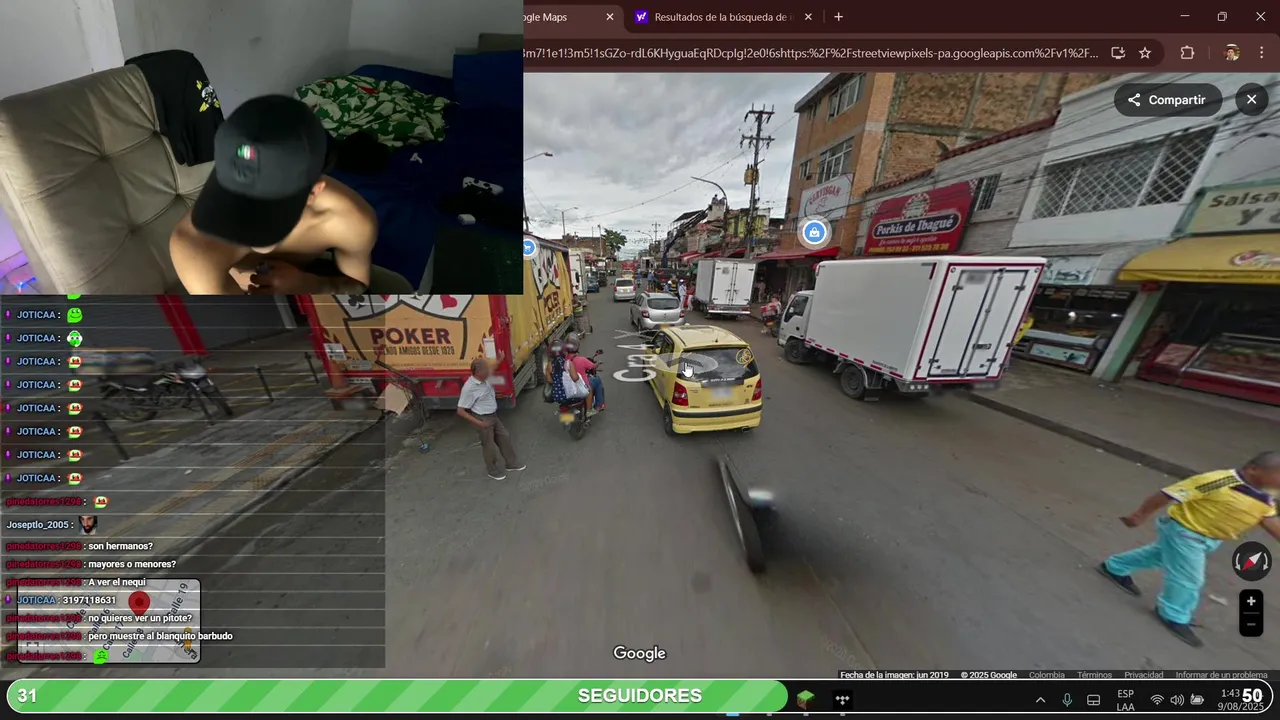Image resolution: width=1280 pixels, height=720 pixels.
Task: Open the Colombia link in the footer
Action: pyautogui.click(x=1047, y=675)
